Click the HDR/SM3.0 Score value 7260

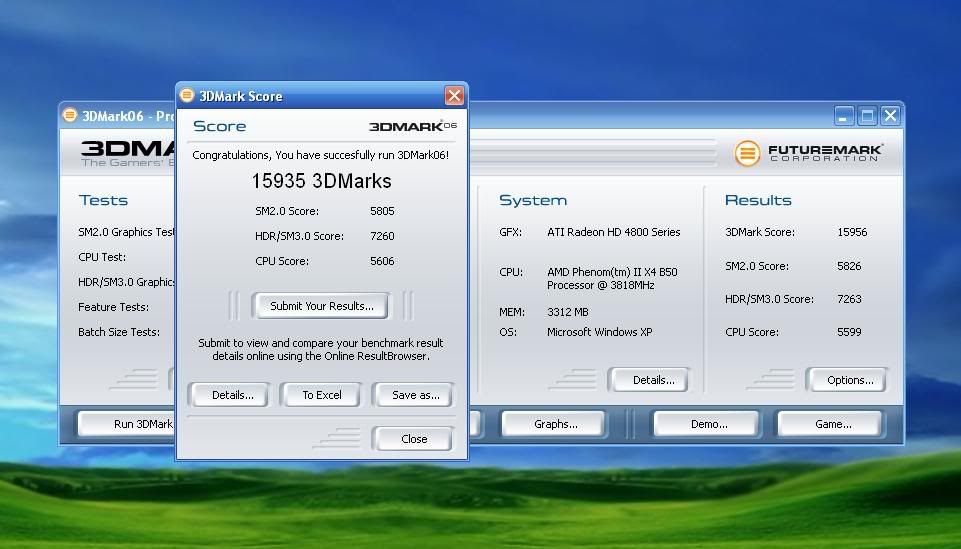(x=382, y=236)
